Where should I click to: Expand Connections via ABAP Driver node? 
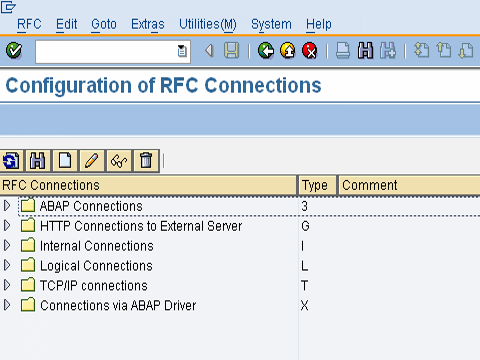7,305
